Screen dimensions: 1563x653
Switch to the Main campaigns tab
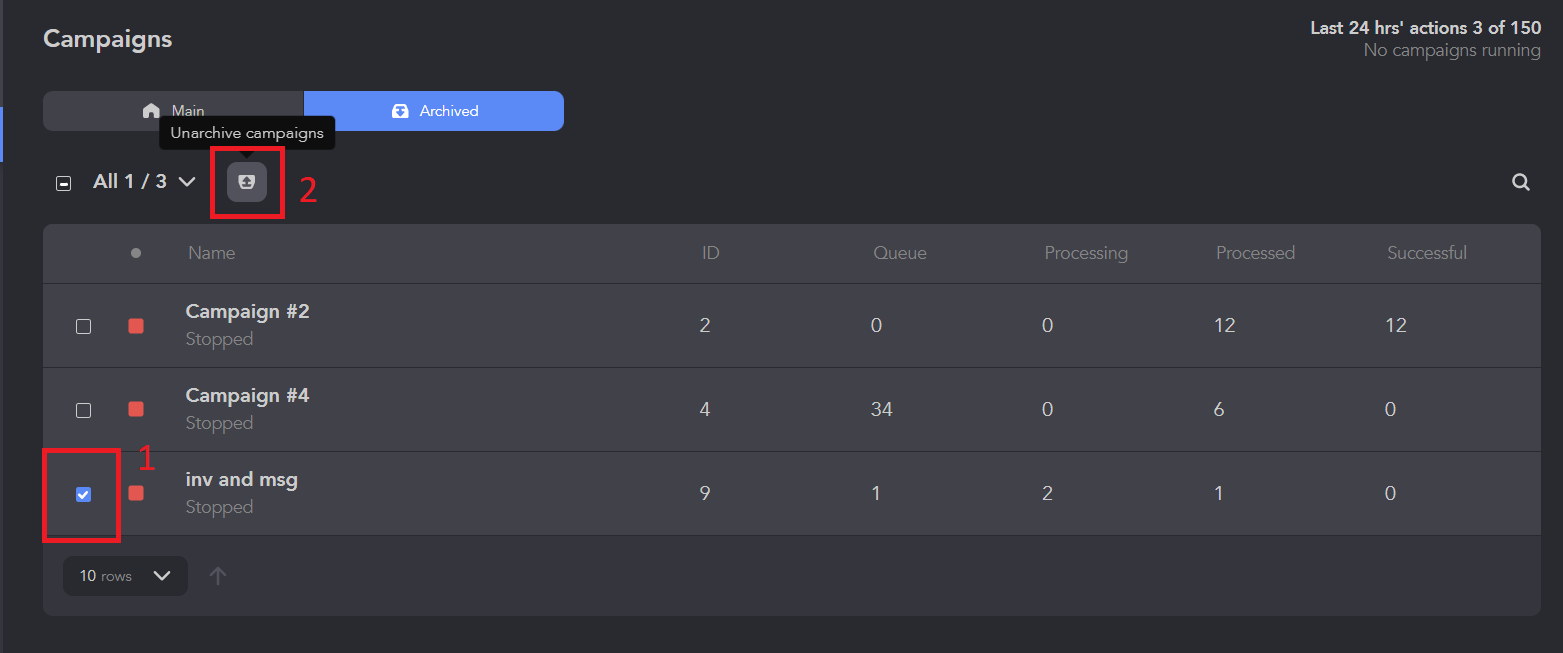[x=173, y=111]
